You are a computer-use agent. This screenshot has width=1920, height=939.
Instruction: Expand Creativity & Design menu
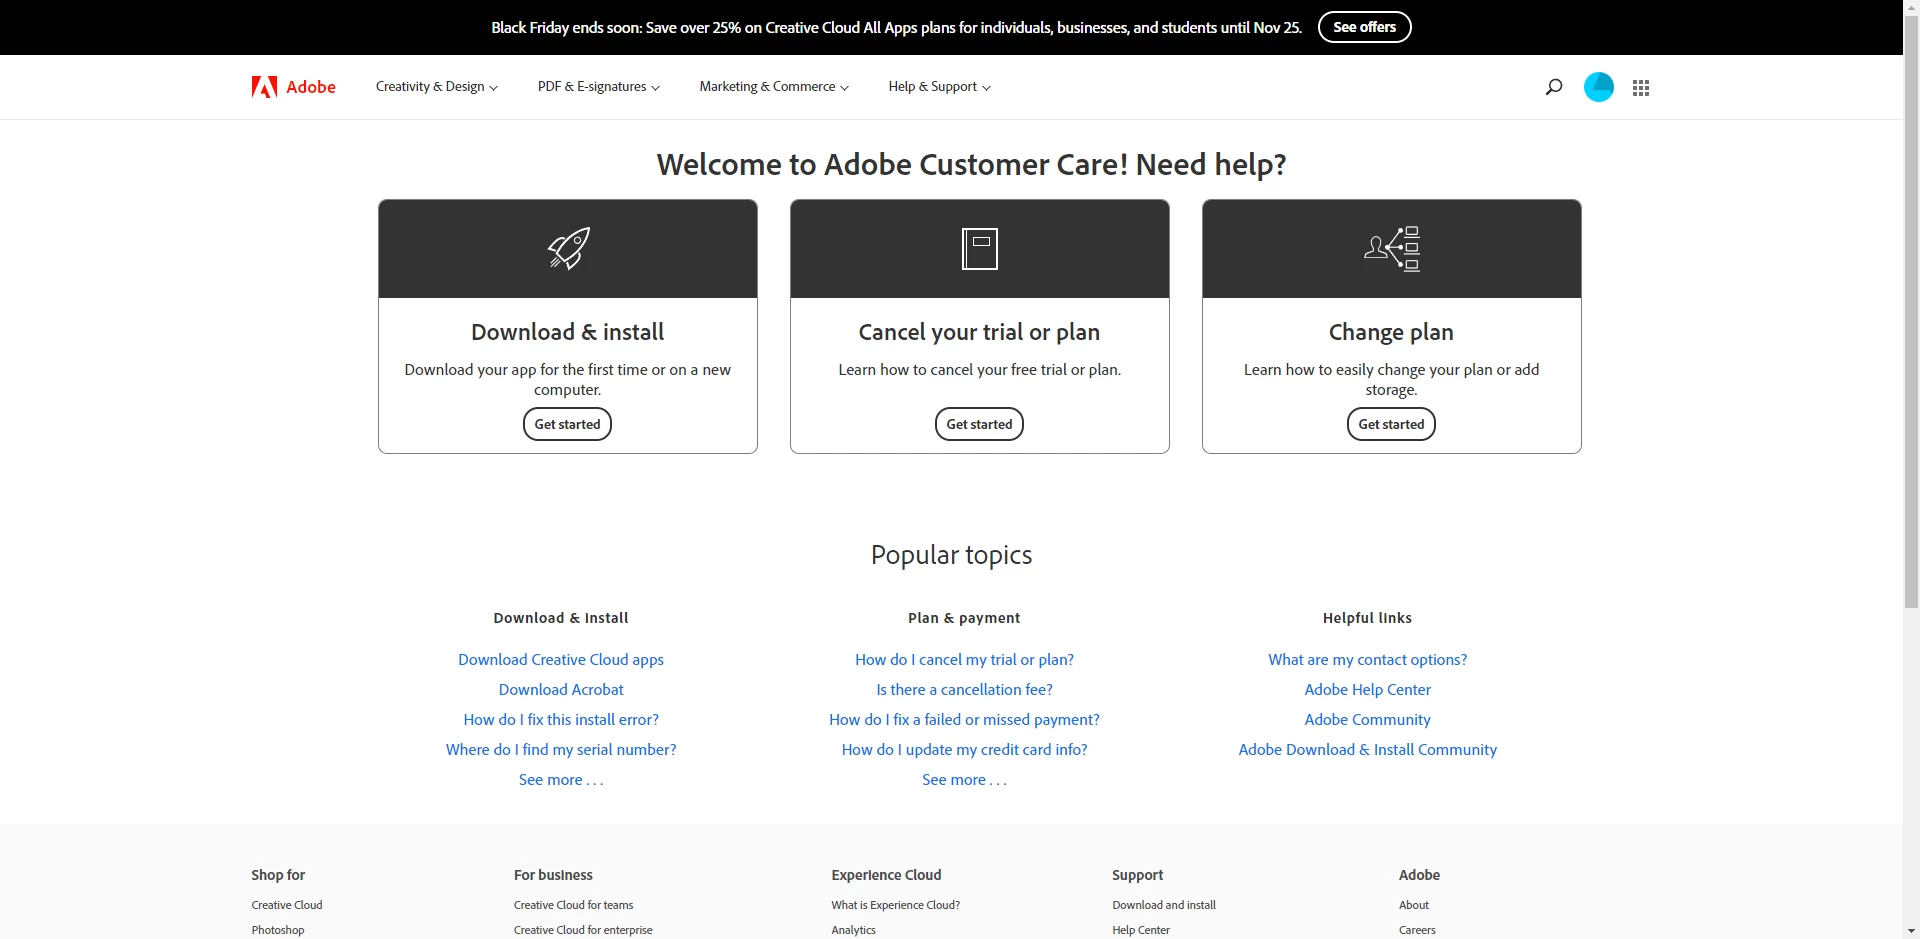[x=436, y=87]
